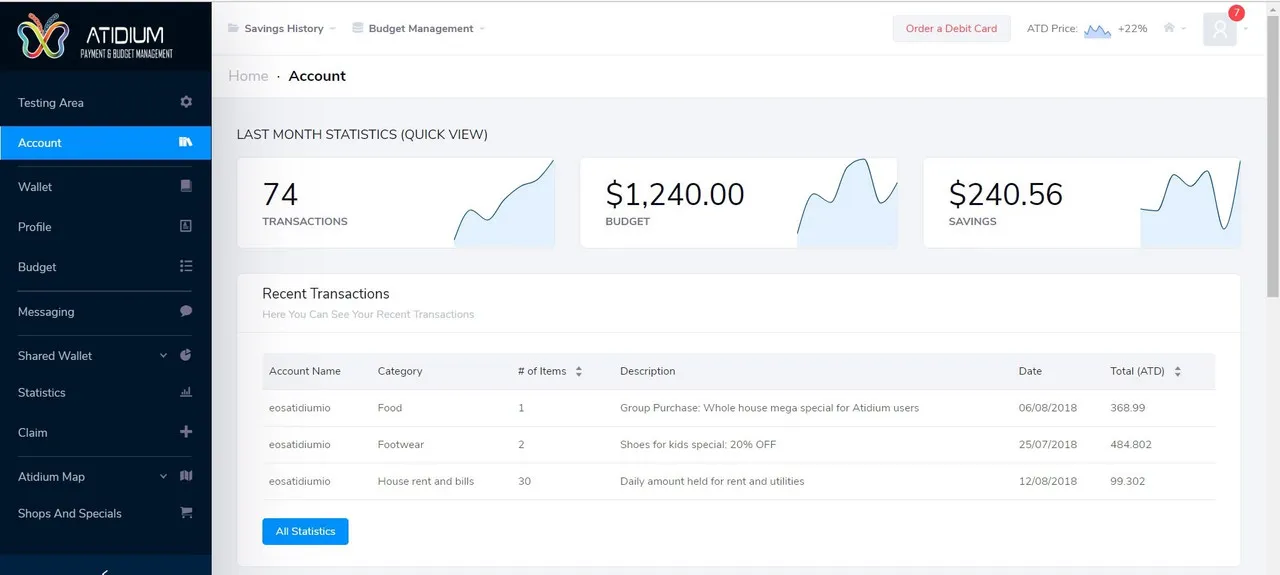The height and width of the screenshot is (575, 1280).
Task: Select the Budget list icon
Action: point(186,266)
